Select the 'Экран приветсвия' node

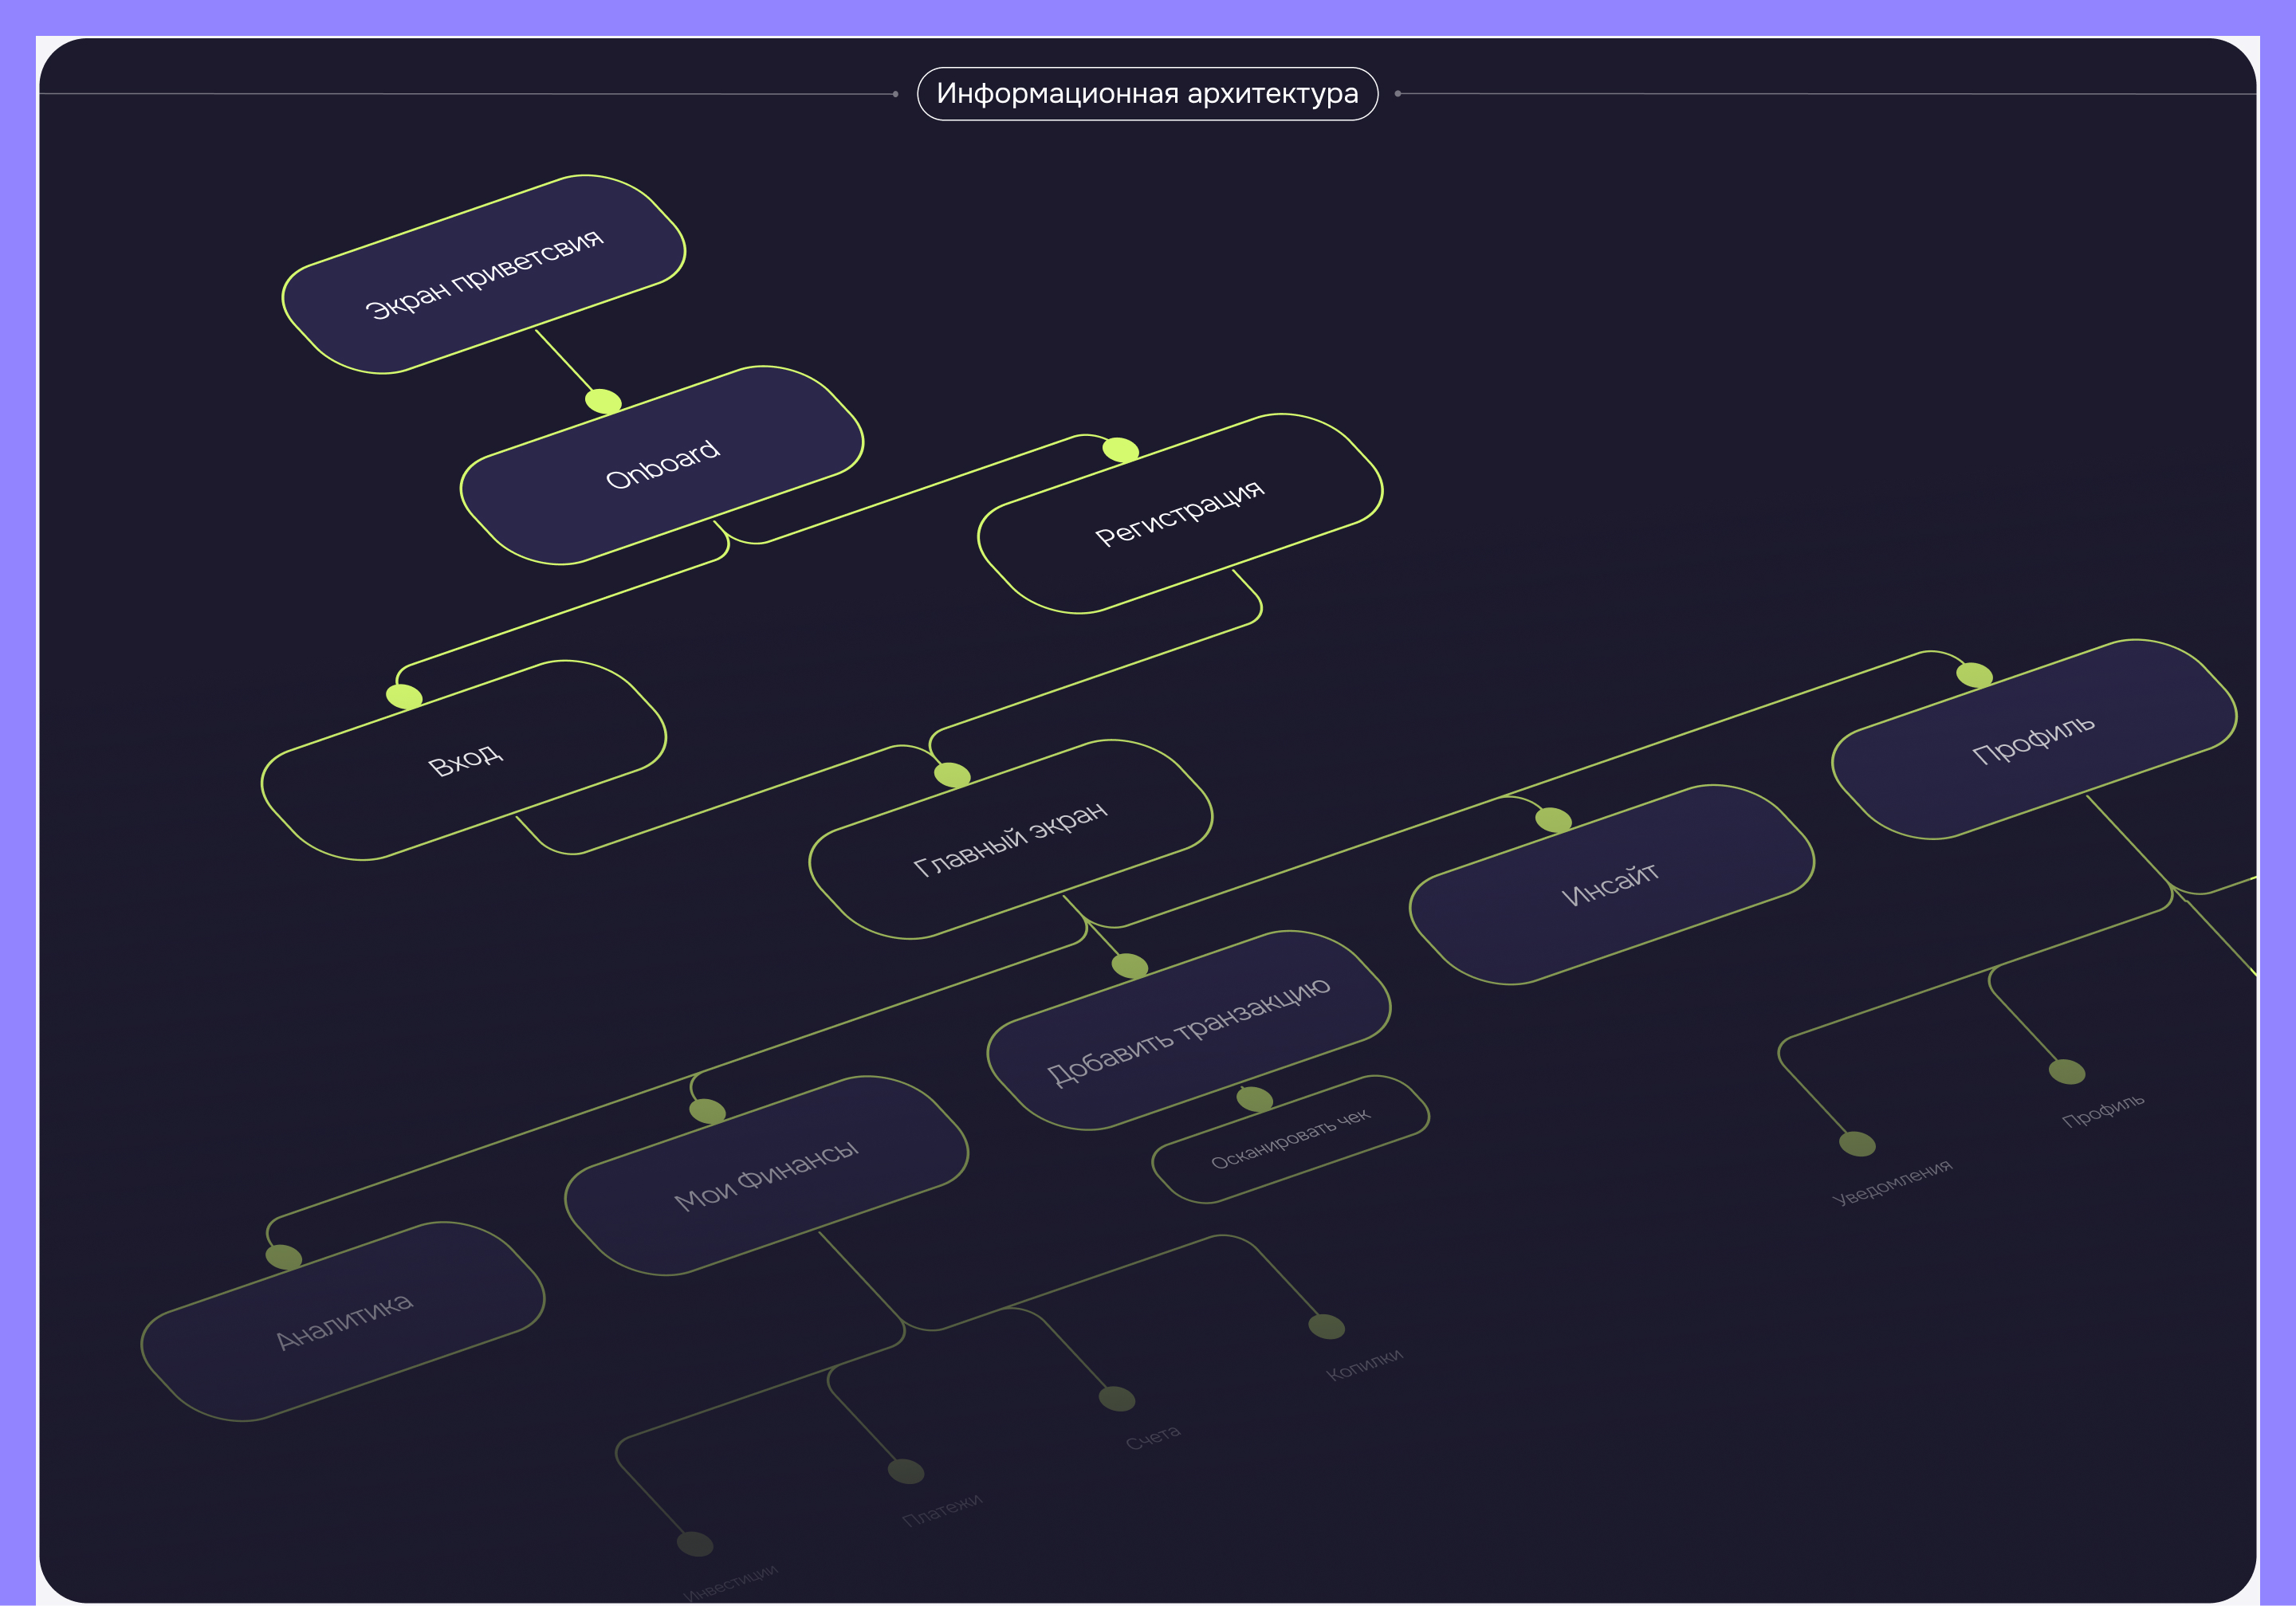pyautogui.click(x=484, y=274)
